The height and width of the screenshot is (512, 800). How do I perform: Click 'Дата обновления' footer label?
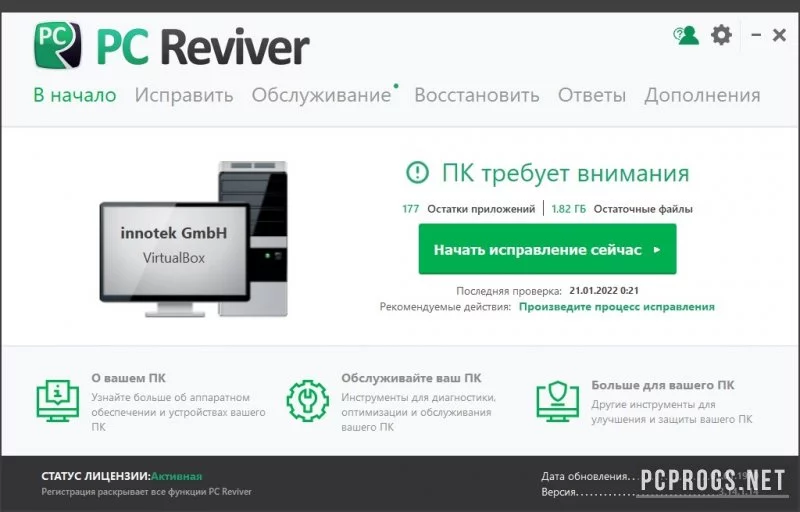585,476
